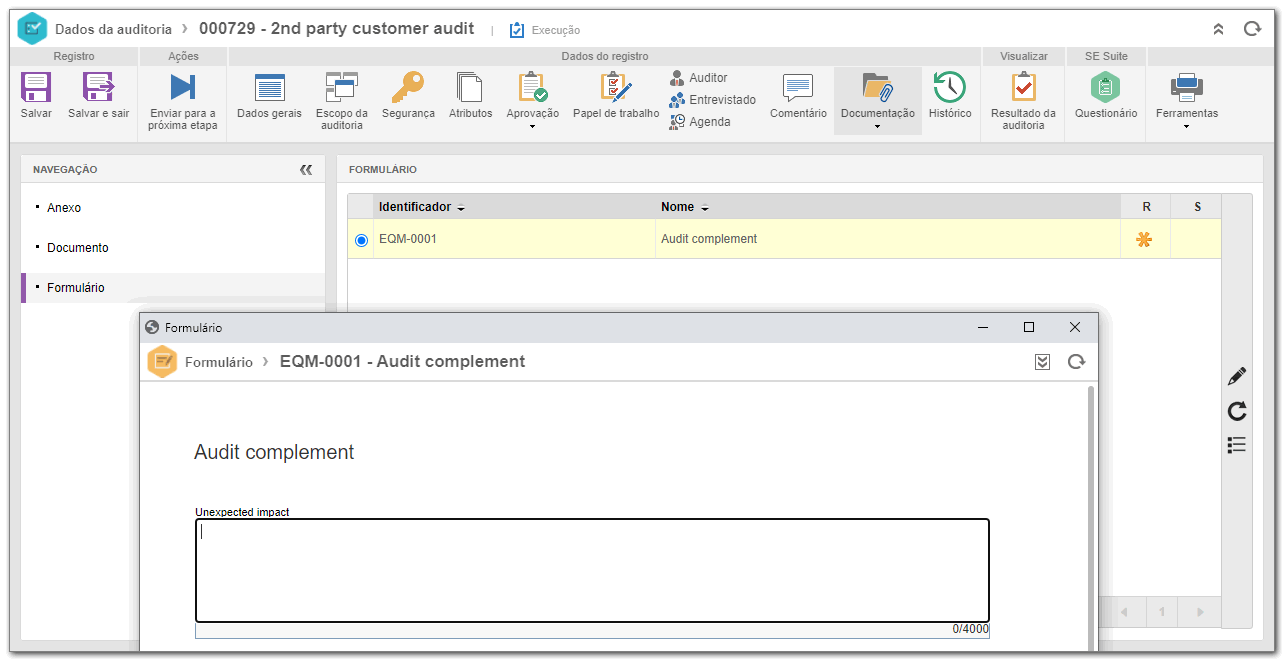Open the Agenda option

coord(700,122)
